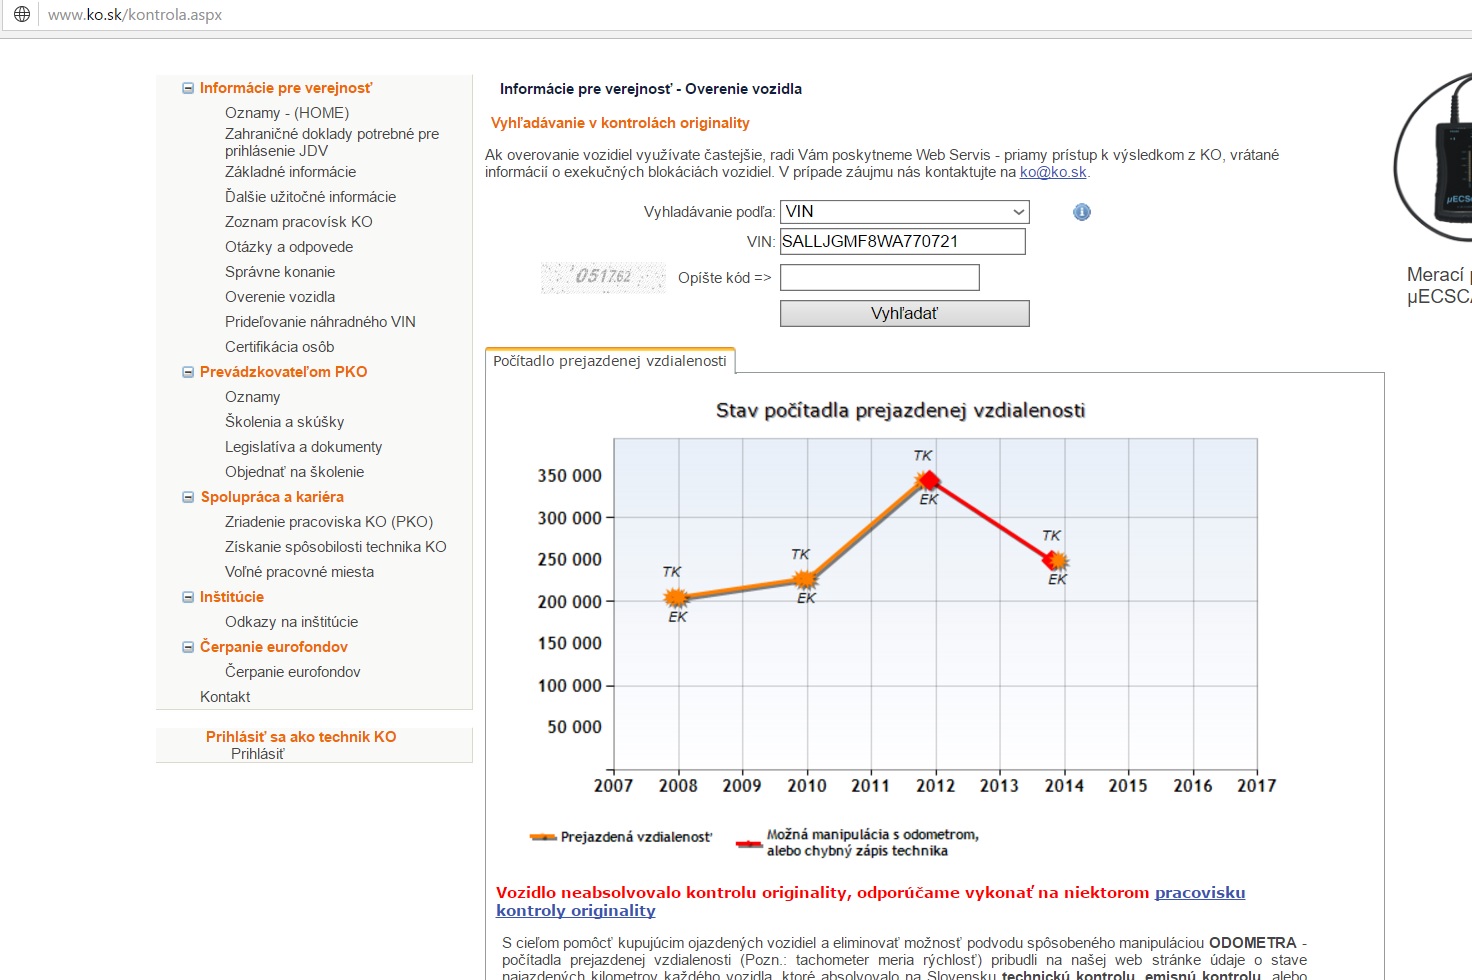Click the blue info icon beside search dropdown
Image resolution: width=1472 pixels, height=980 pixels.
tap(1081, 212)
